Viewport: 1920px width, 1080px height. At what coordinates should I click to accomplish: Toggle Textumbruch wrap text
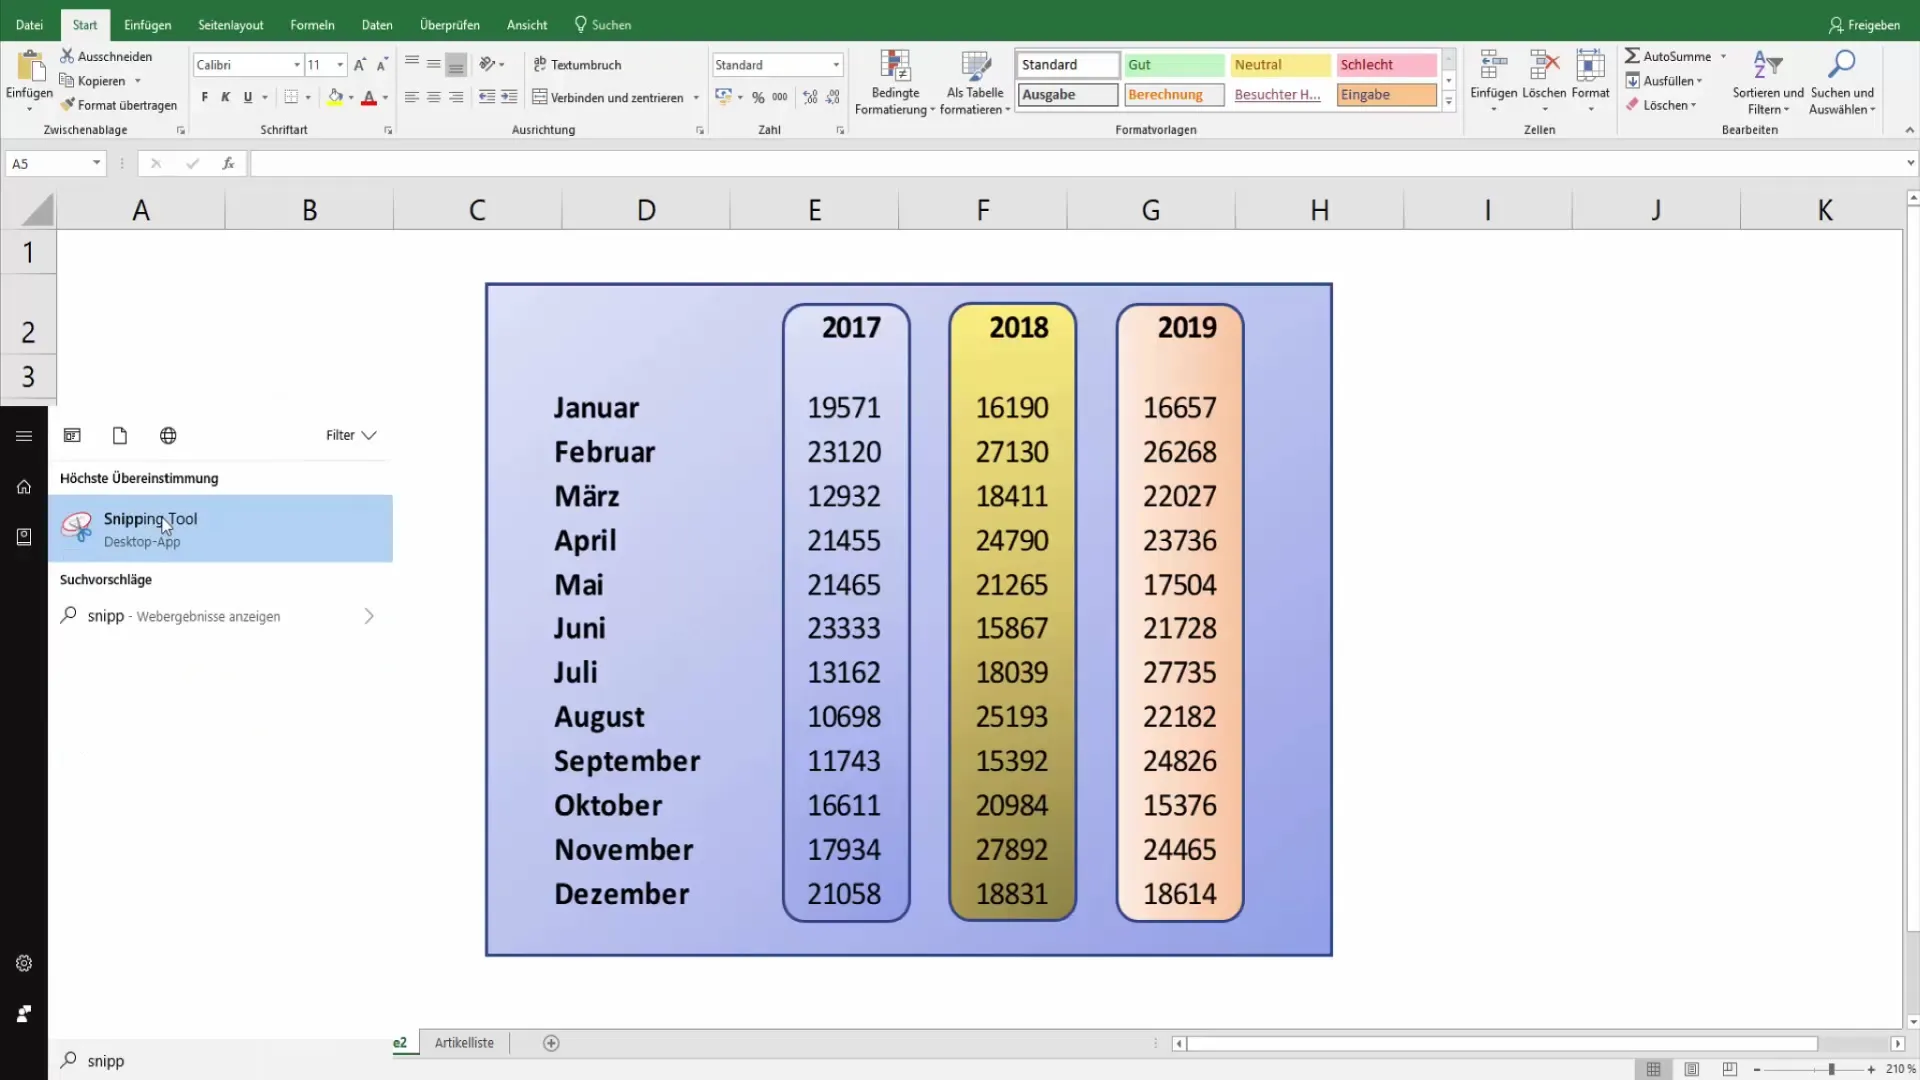click(577, 64)
